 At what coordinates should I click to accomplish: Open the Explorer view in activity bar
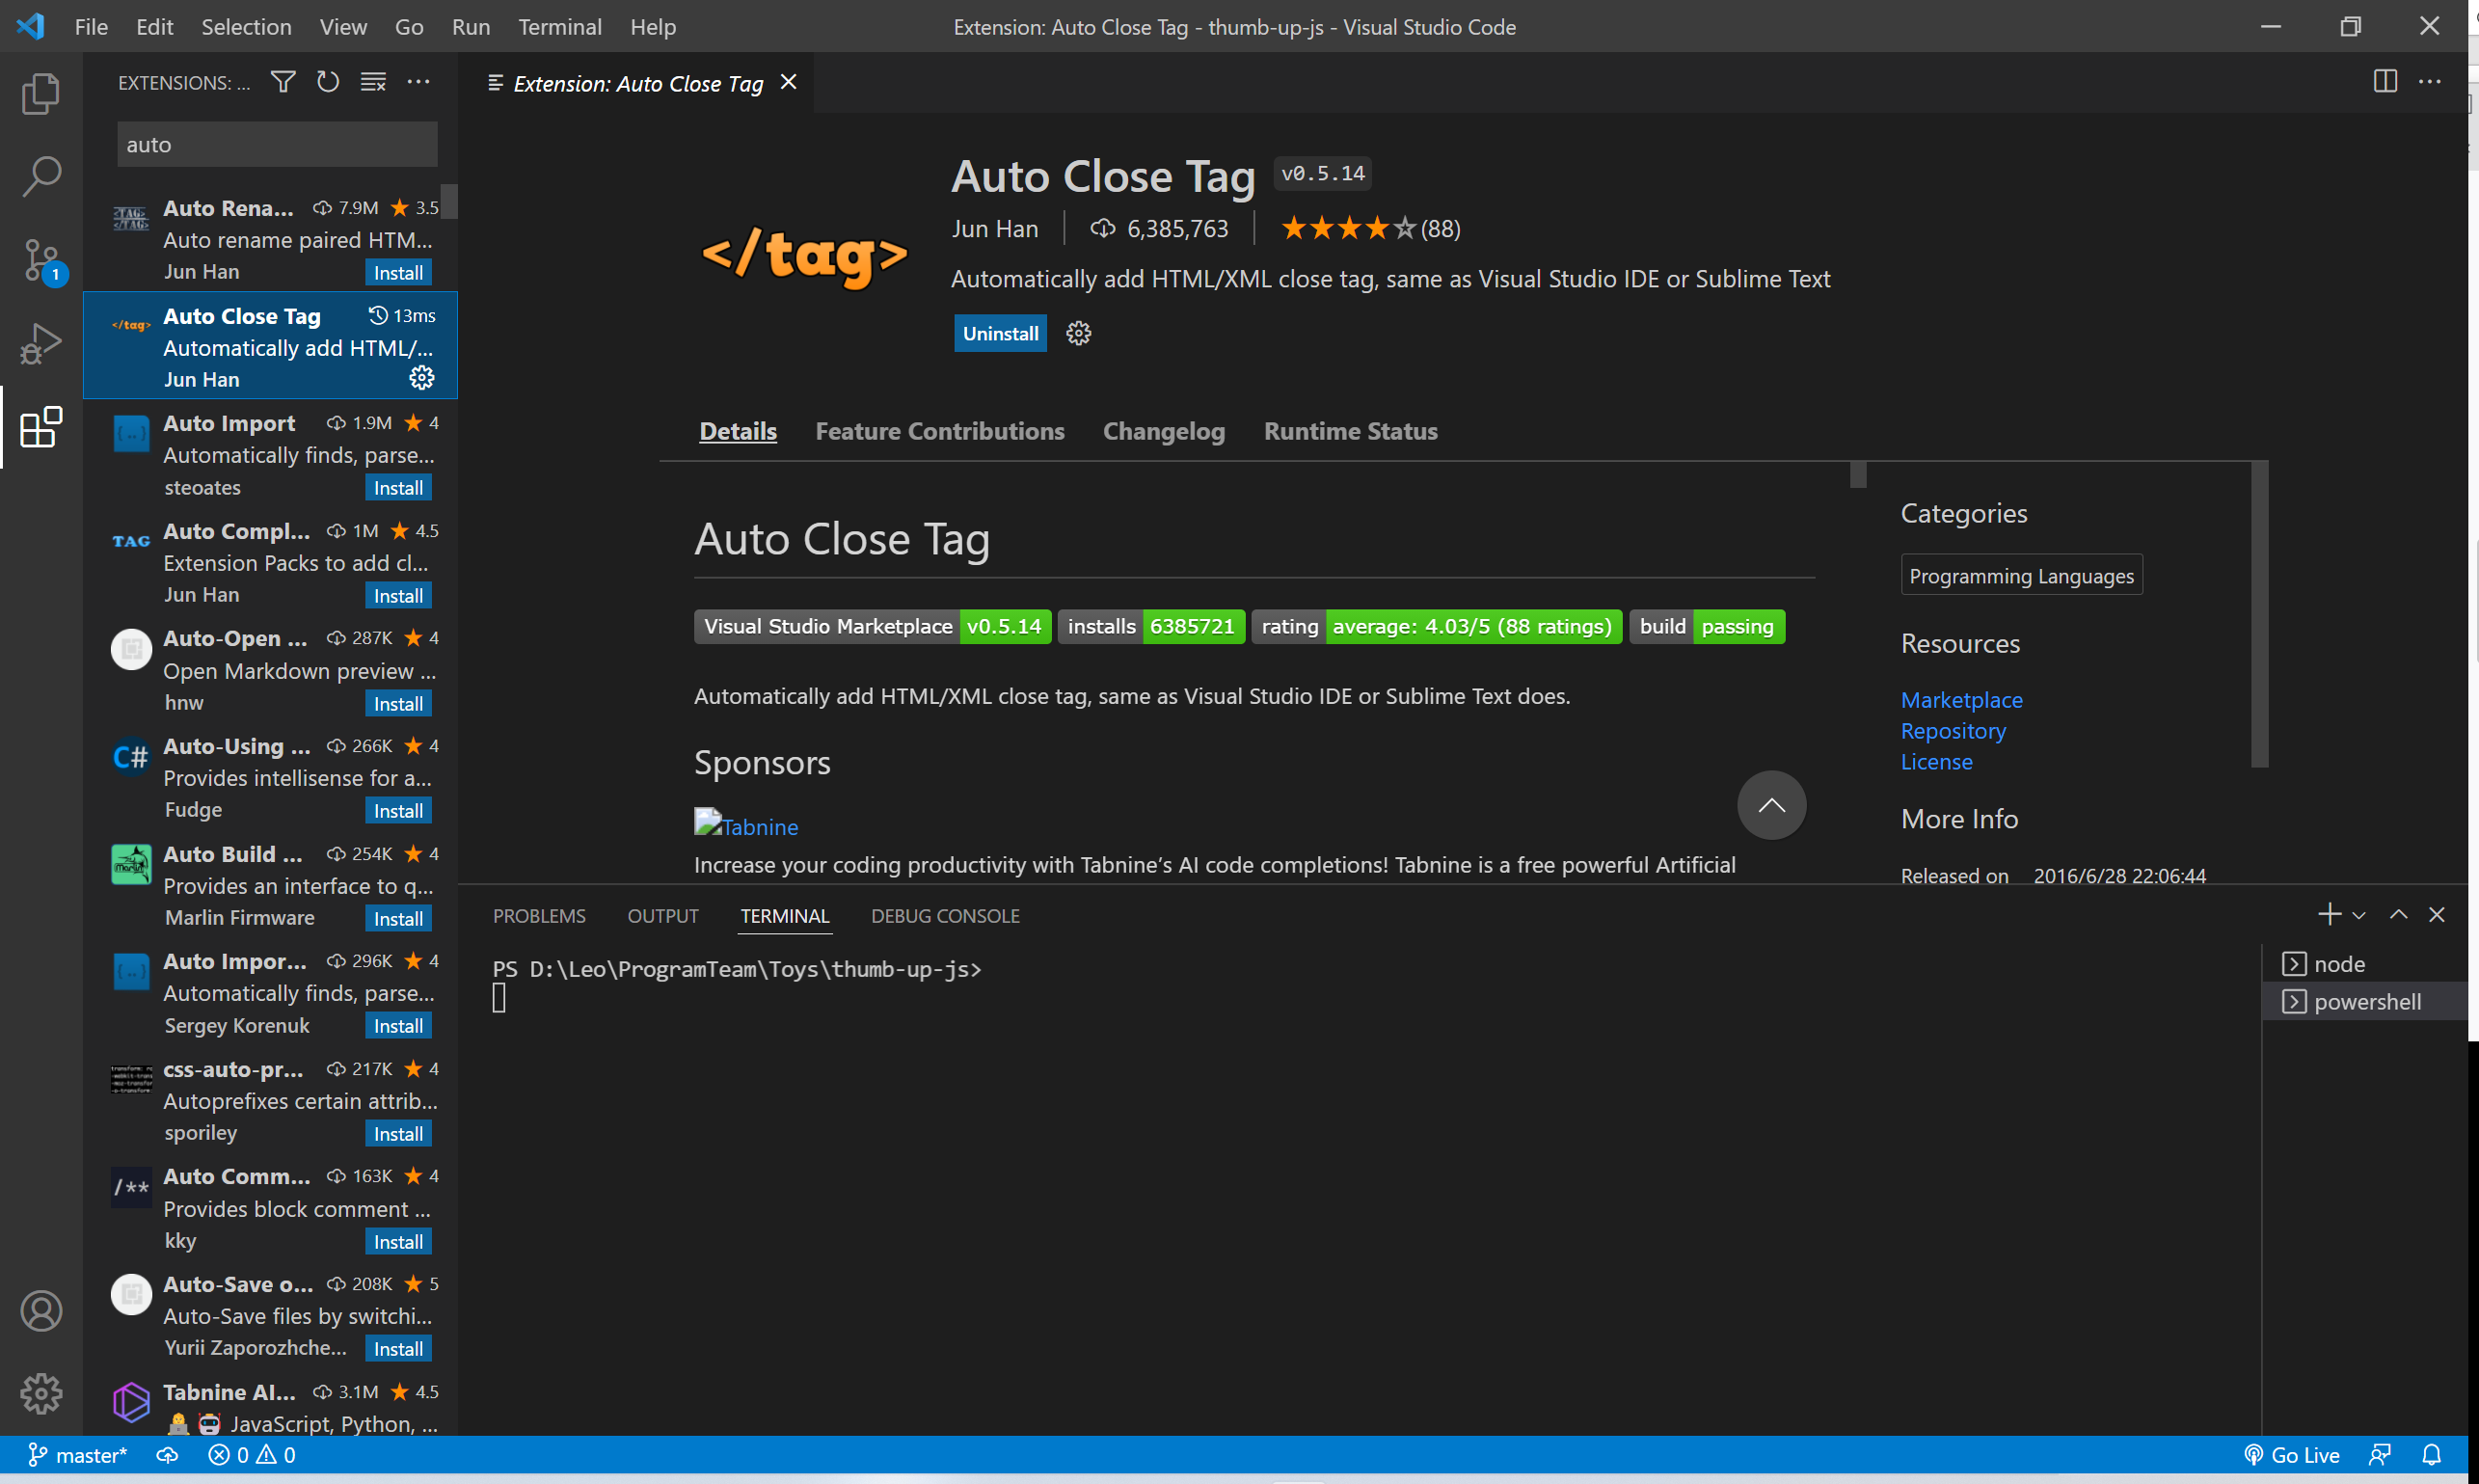(x=41, y=93)
